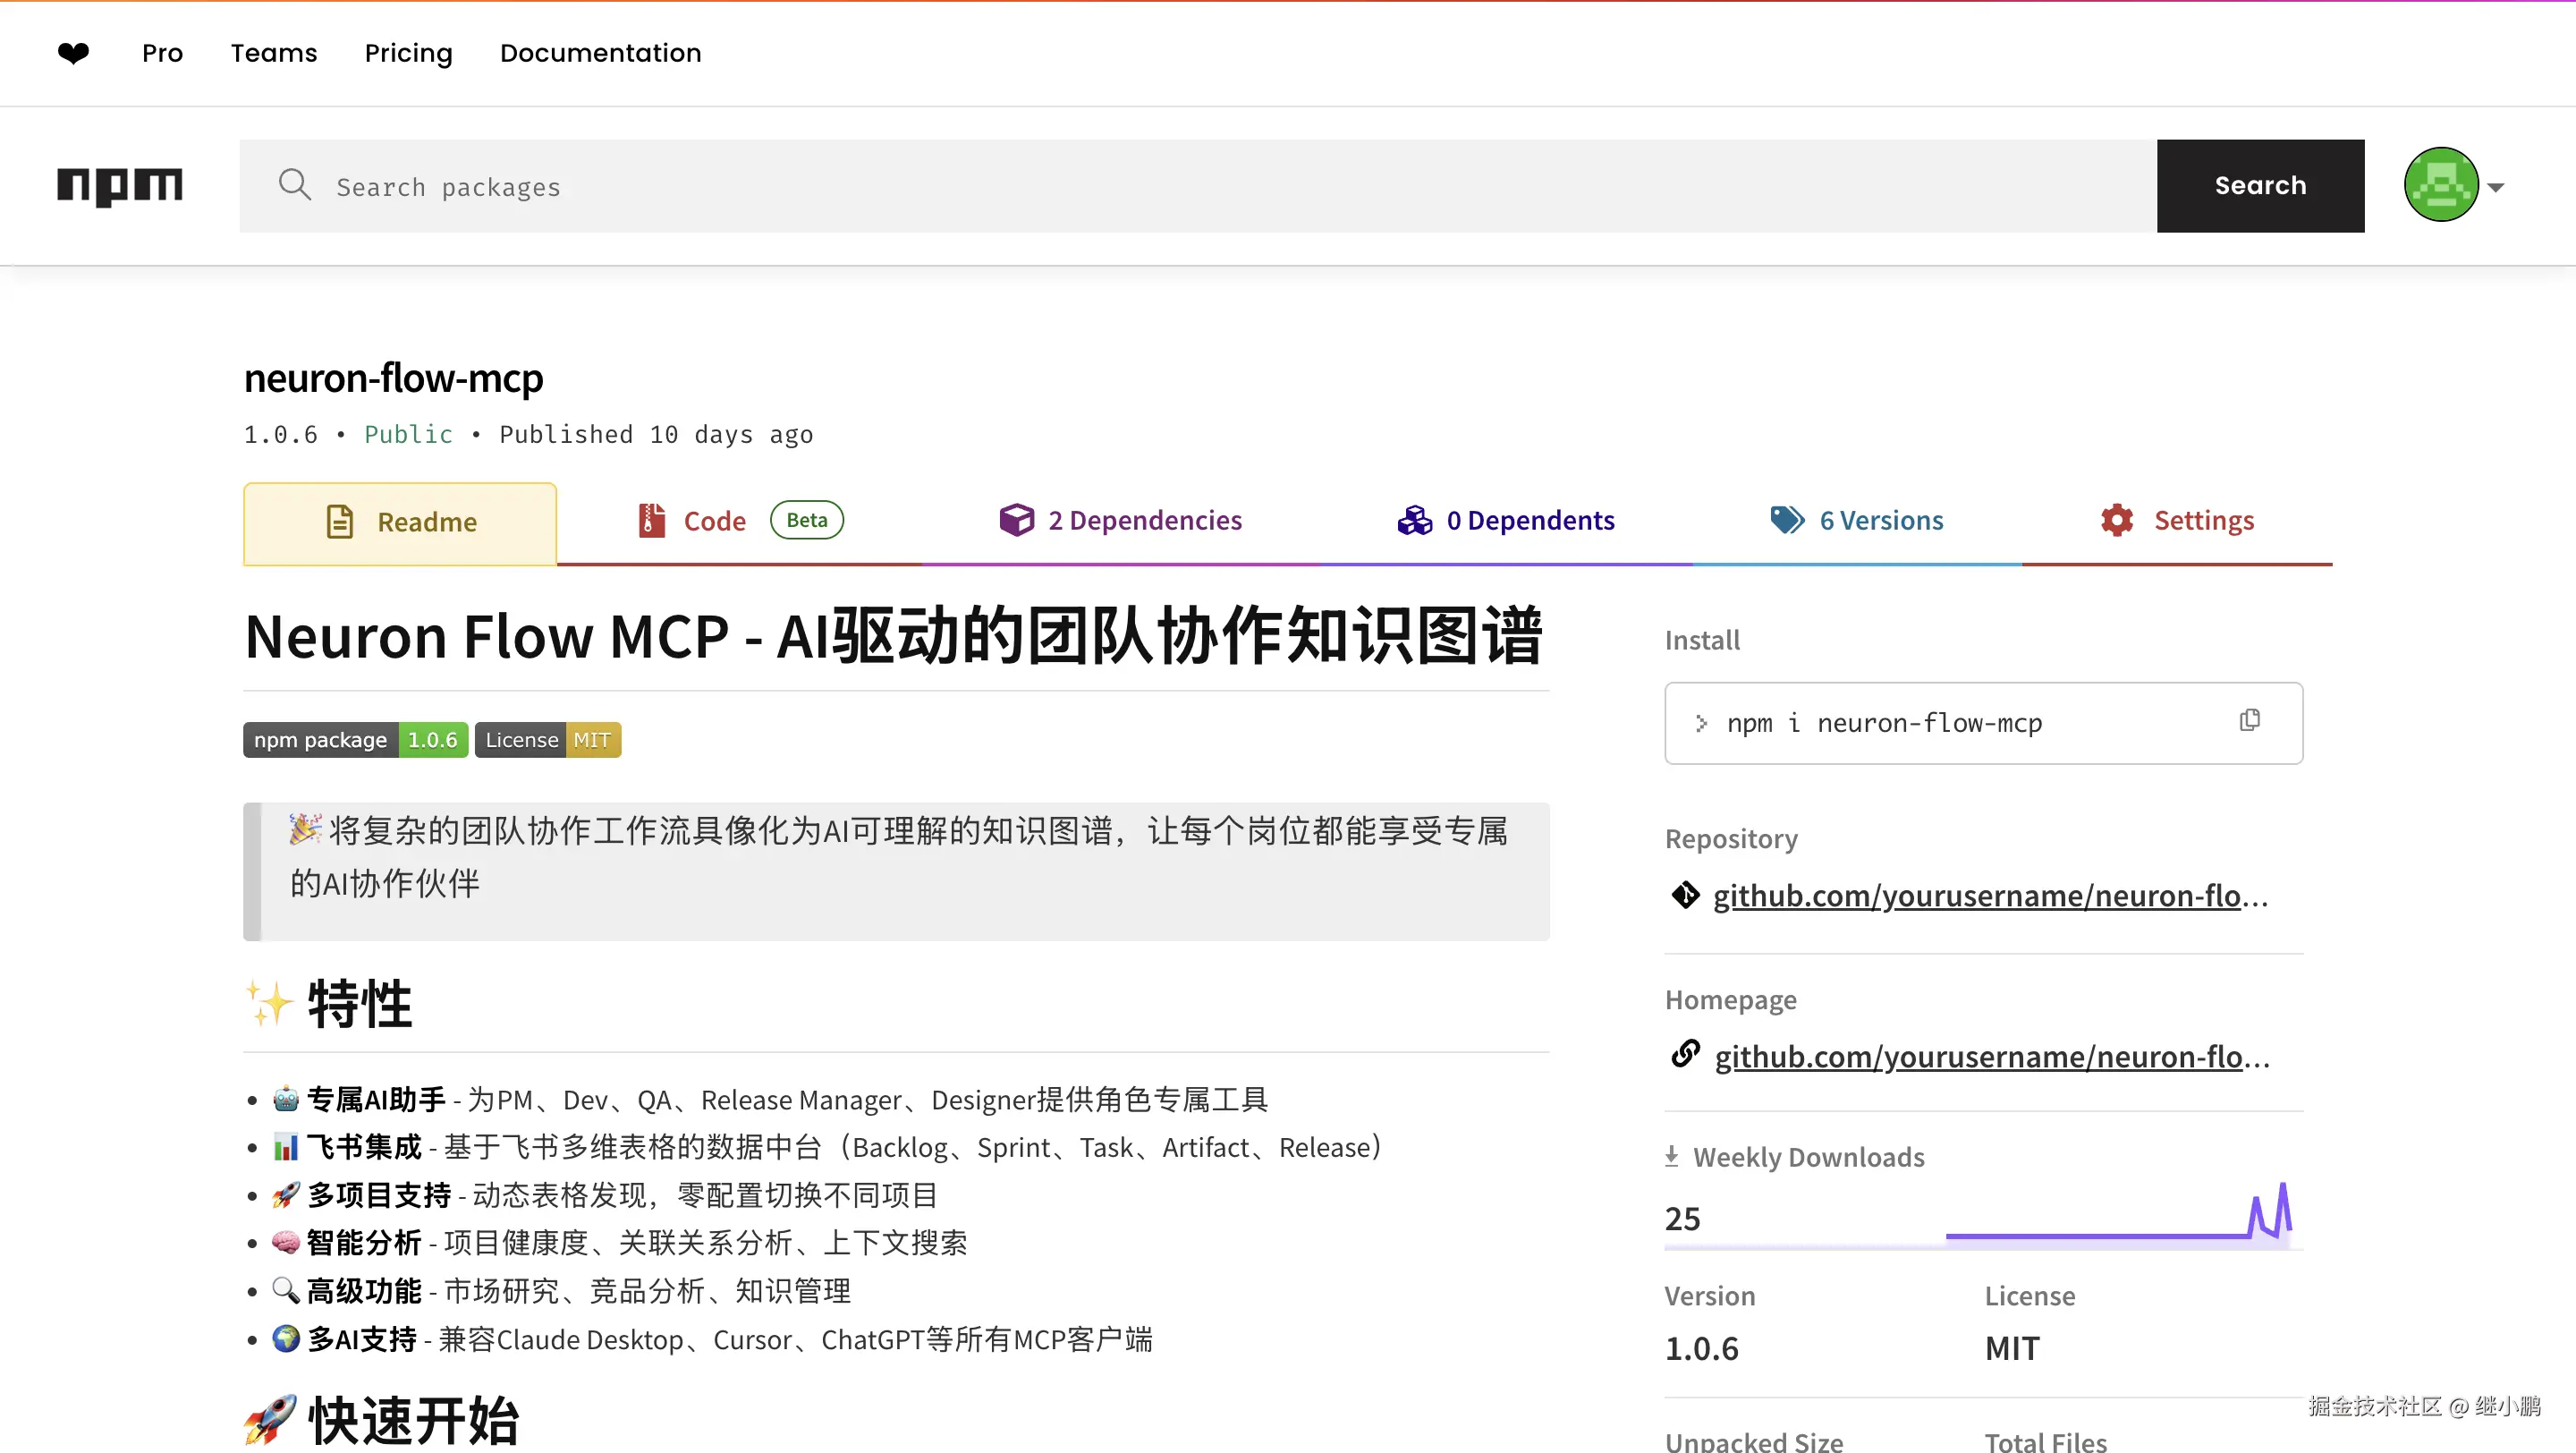This screenshot has height=1453, width=2576.
Task: Click the Code tab zip file icon
Action: click(652, 519)
